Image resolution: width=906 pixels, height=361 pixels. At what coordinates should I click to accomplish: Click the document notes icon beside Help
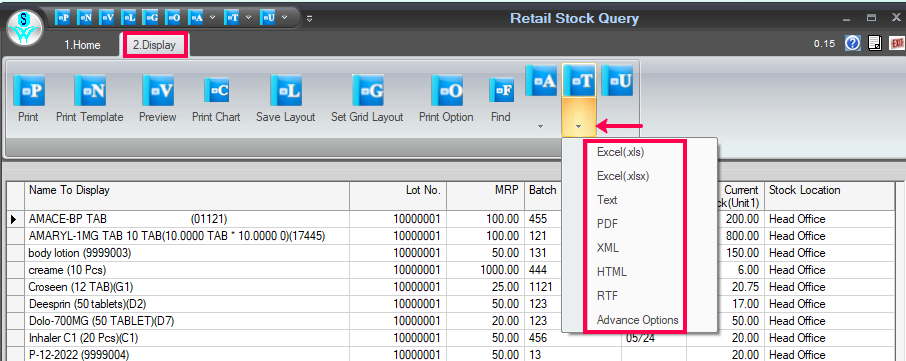(x=875, y=43)
